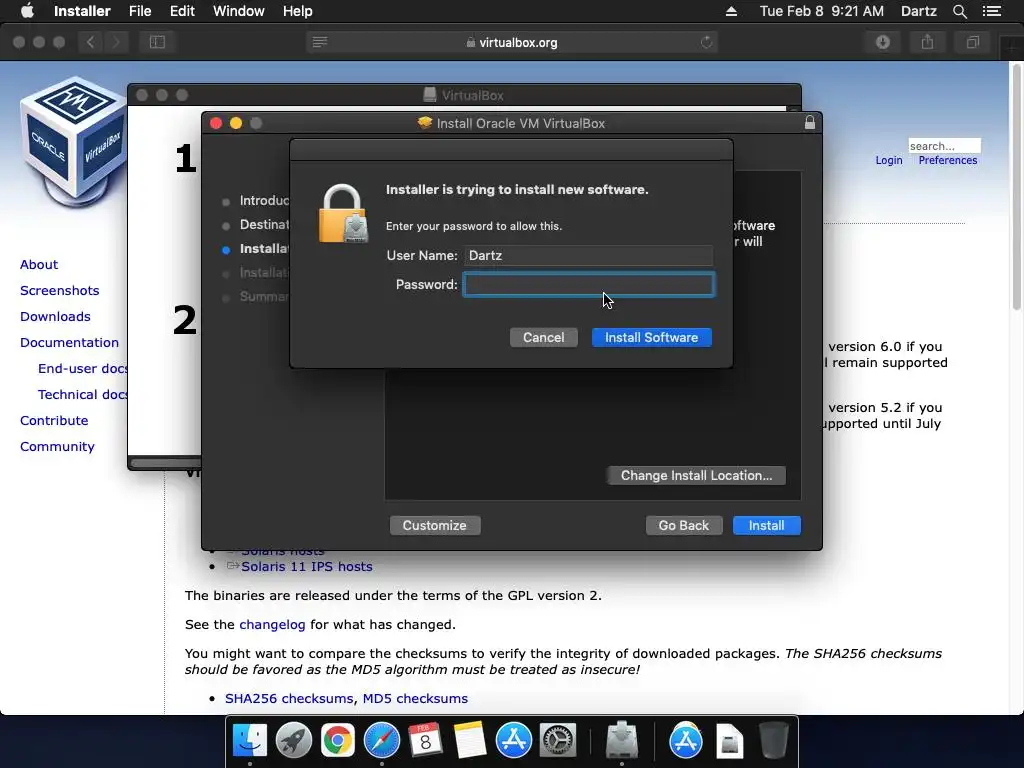
Task: Click the blue Install button
Action: pyautogui.click(x=767, y=526)
